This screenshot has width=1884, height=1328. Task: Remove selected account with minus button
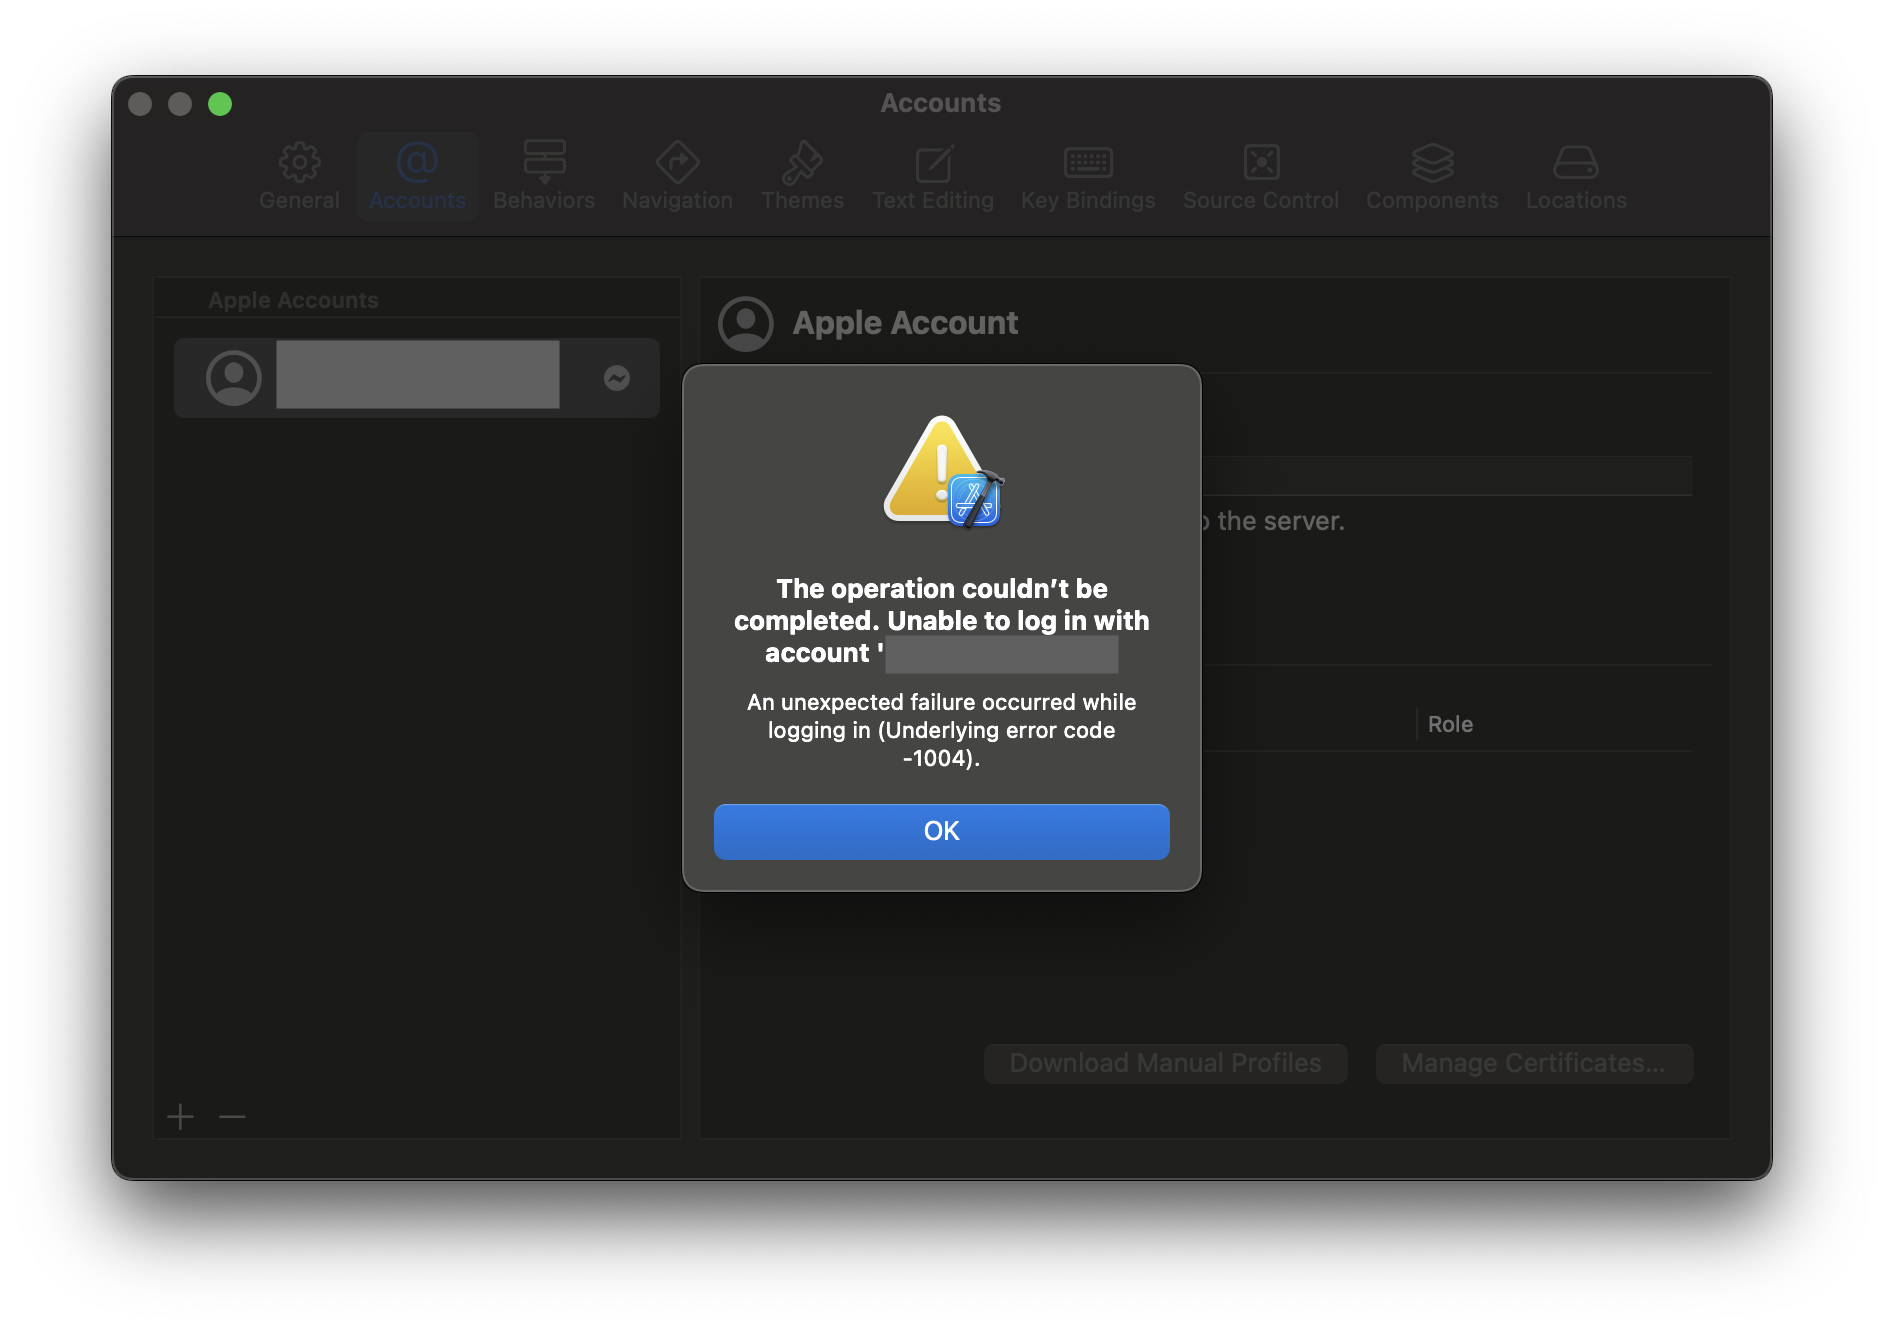click(232, 1116)
